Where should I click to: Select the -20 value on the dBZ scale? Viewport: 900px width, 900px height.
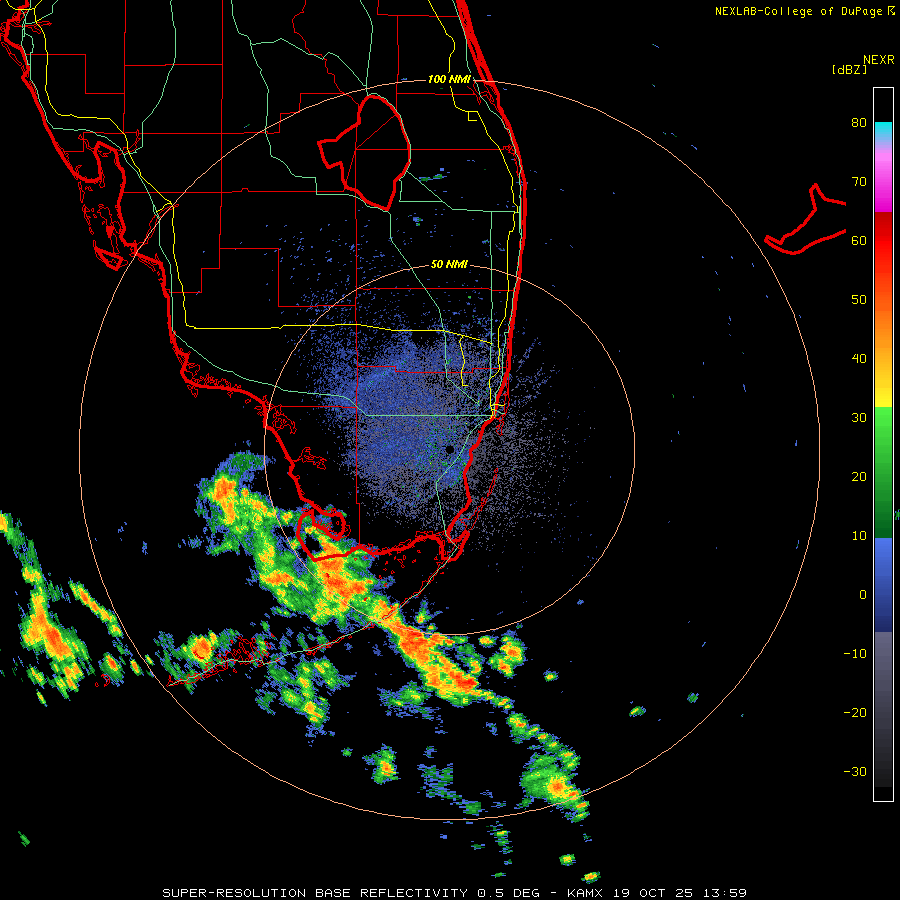855,713
